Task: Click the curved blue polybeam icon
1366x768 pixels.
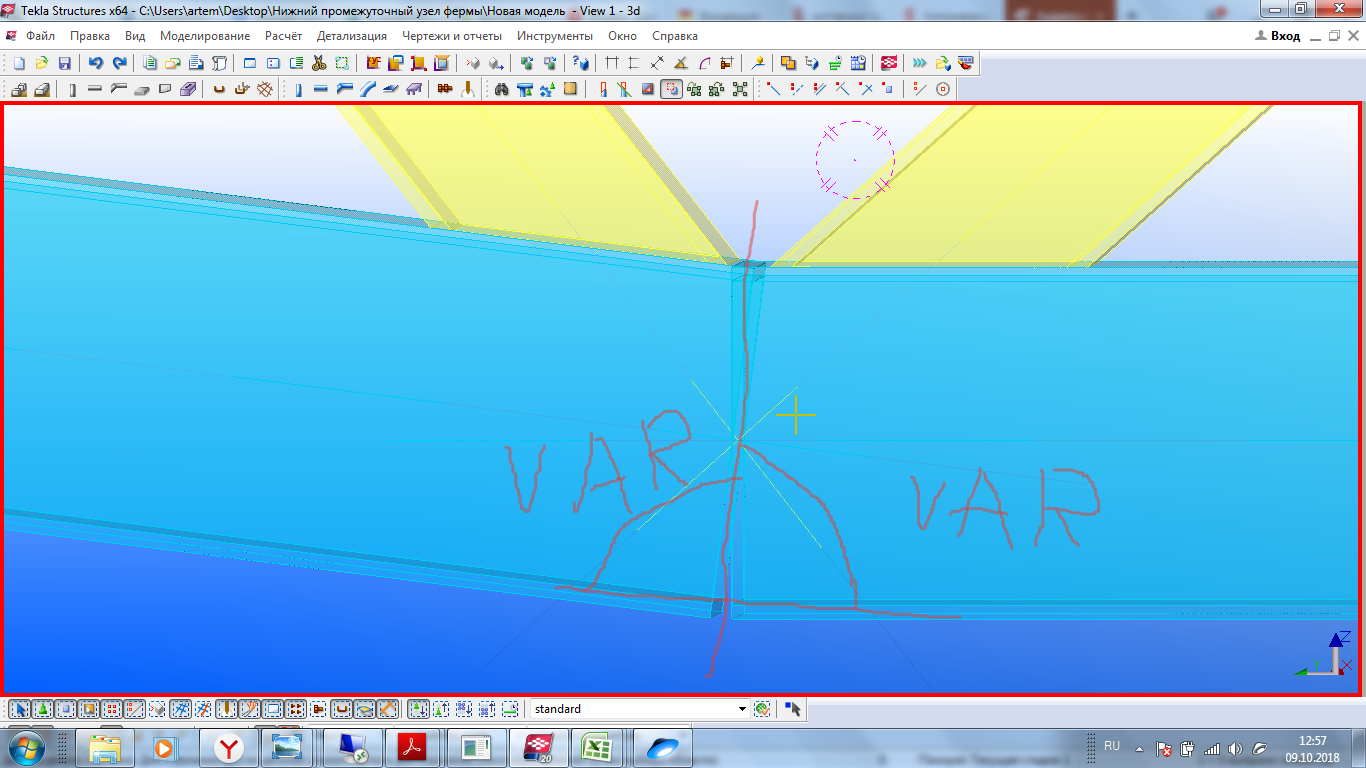Action: tap(368, 89)
